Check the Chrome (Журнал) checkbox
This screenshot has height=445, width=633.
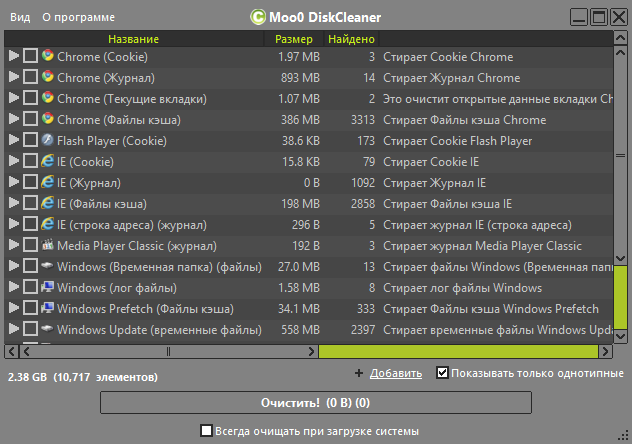30,77
